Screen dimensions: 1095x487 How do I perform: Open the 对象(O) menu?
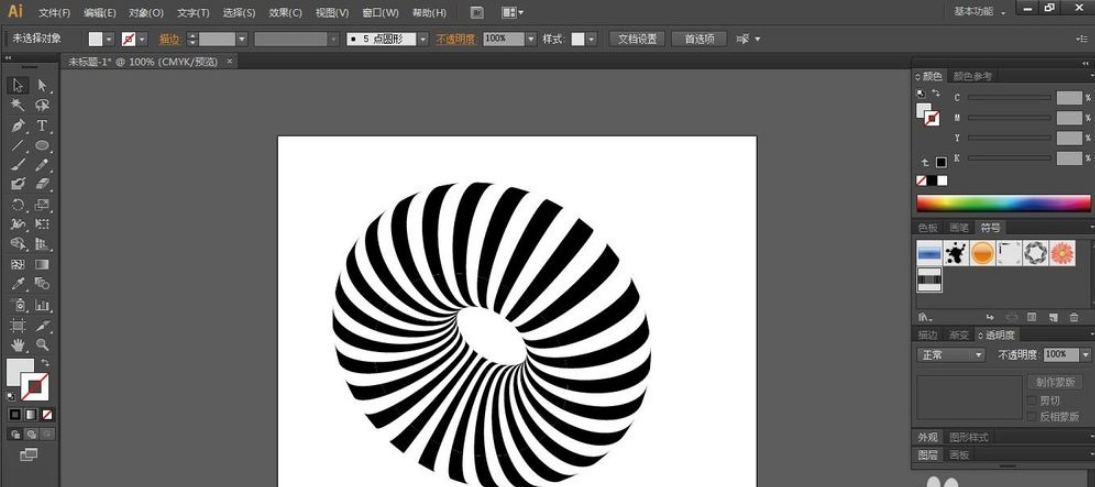coord(146,13)
